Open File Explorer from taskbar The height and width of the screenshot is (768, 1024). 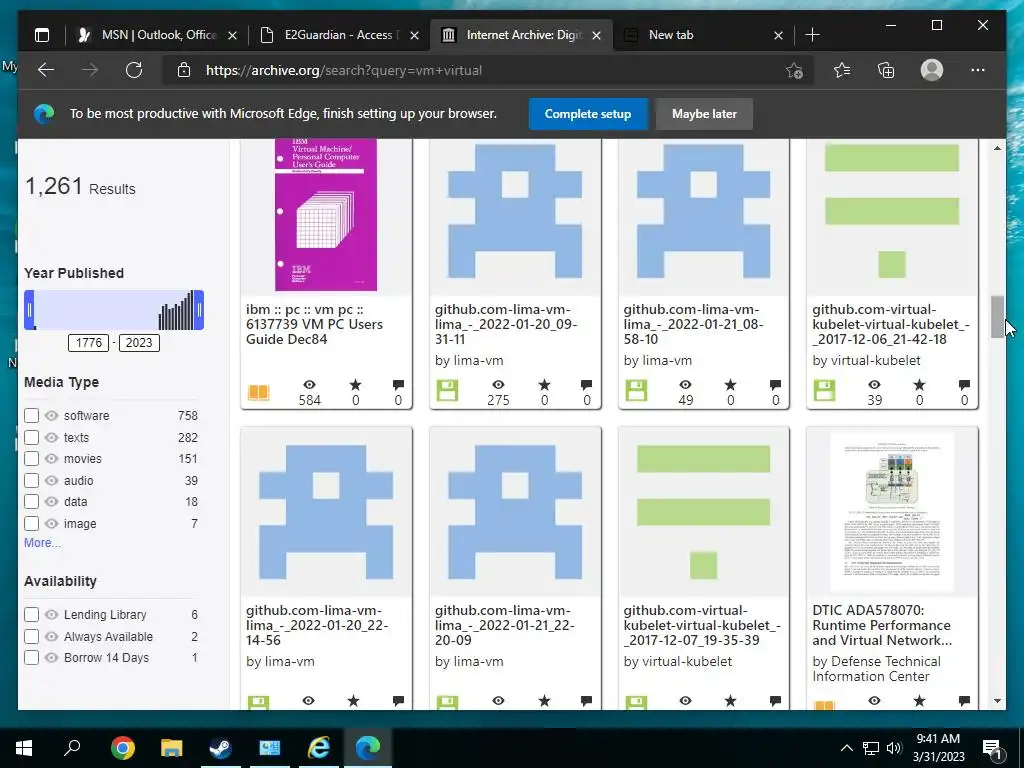pos(172,748)
